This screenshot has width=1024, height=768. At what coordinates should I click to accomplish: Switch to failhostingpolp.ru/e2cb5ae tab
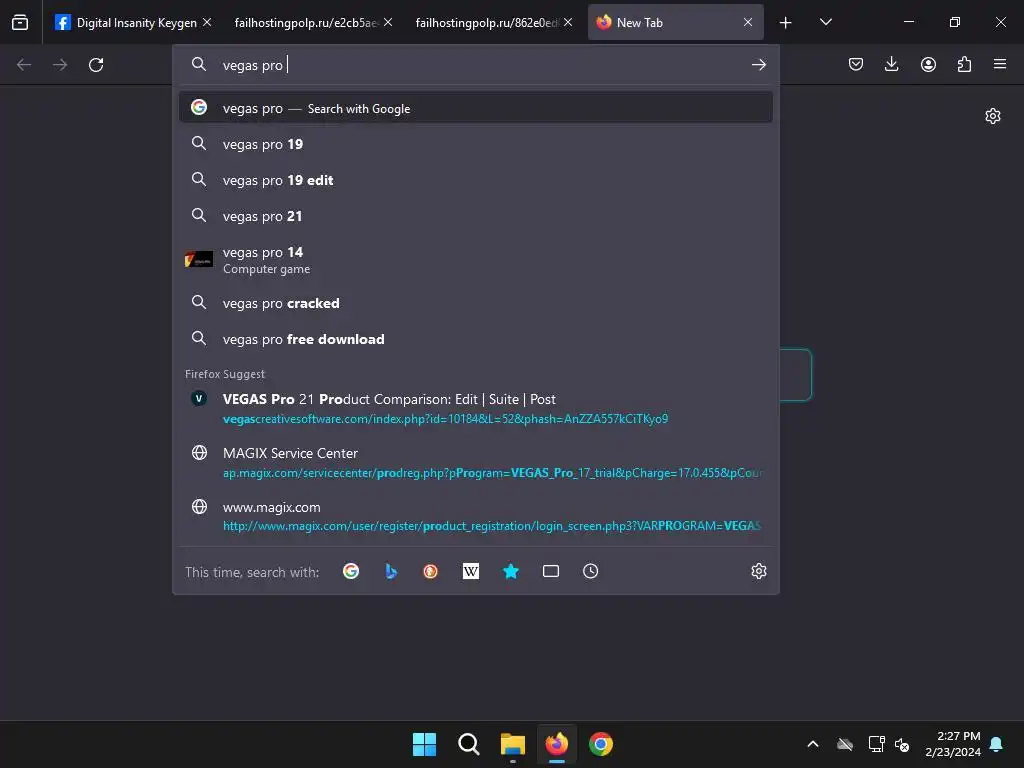313,22
